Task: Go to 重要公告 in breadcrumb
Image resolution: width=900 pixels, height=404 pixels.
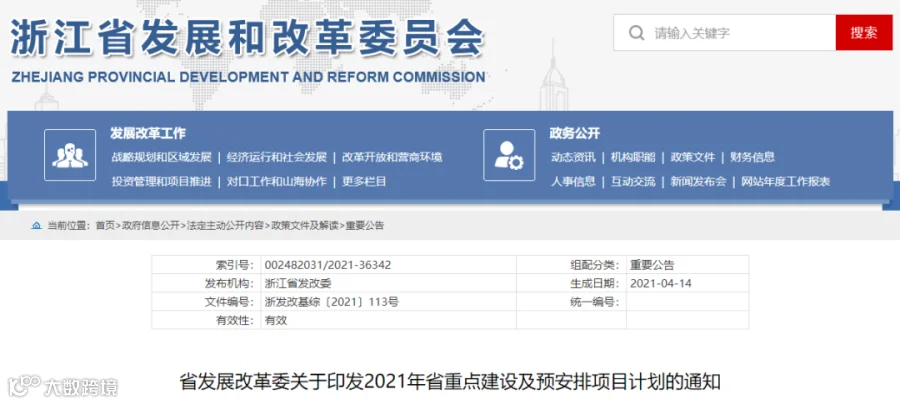Action: [364, 226]
